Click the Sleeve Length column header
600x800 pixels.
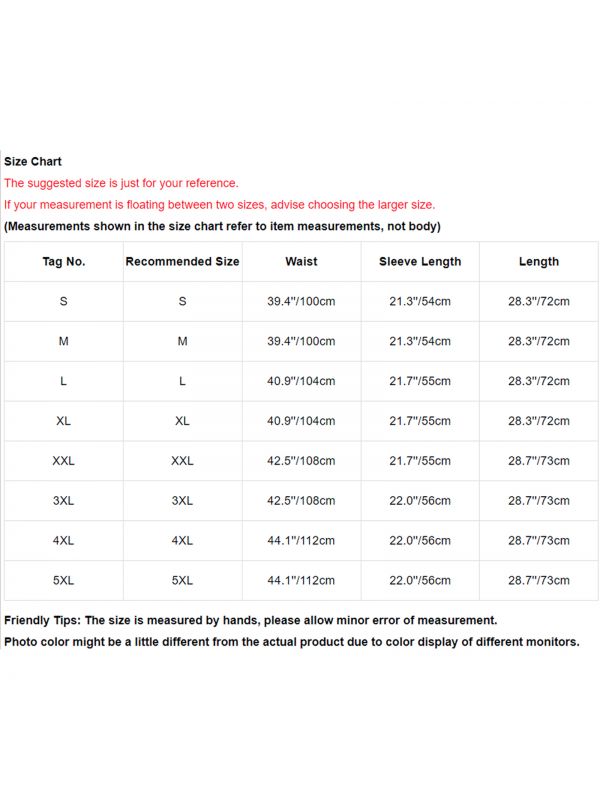pos(420,261)
